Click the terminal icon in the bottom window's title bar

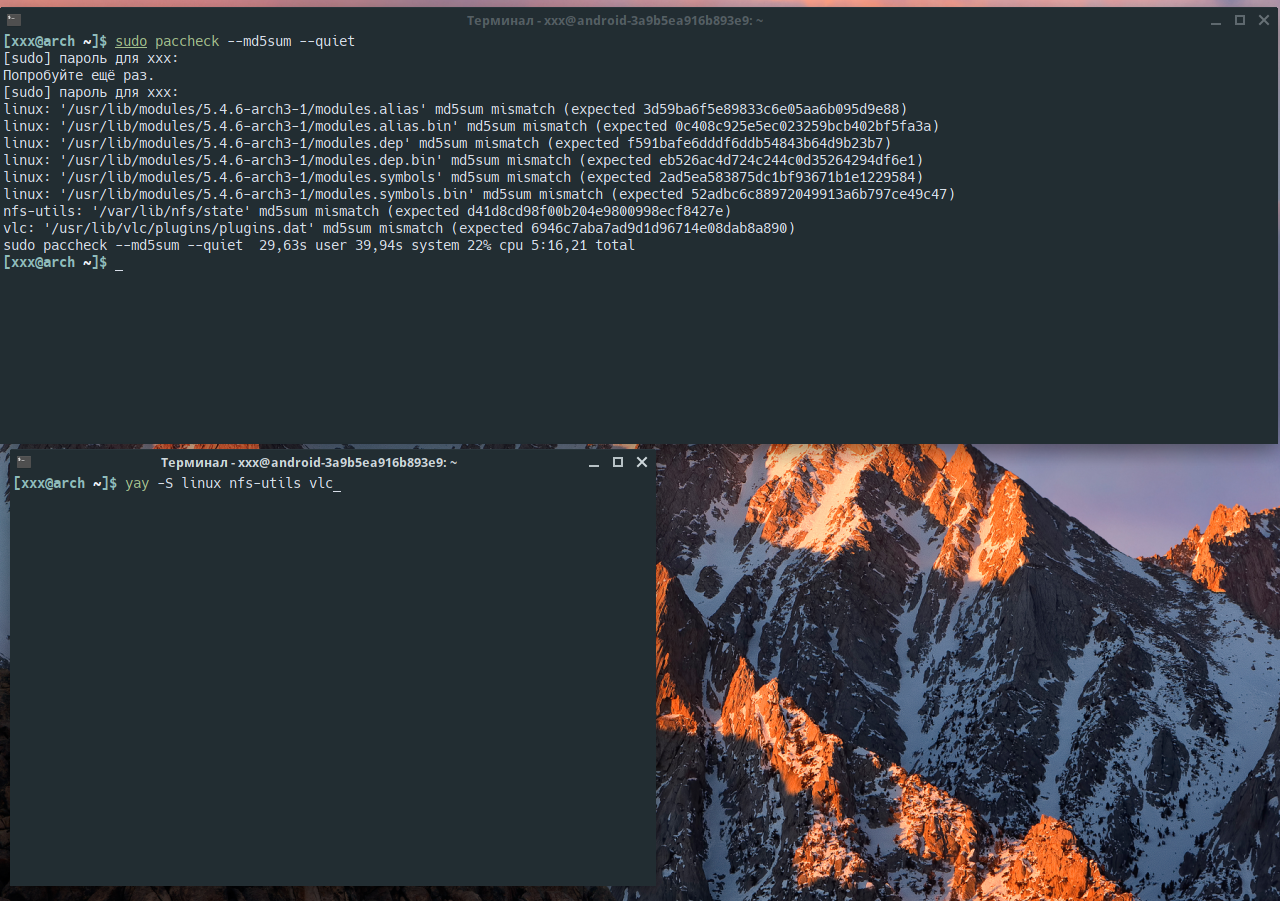click(24, 462)
